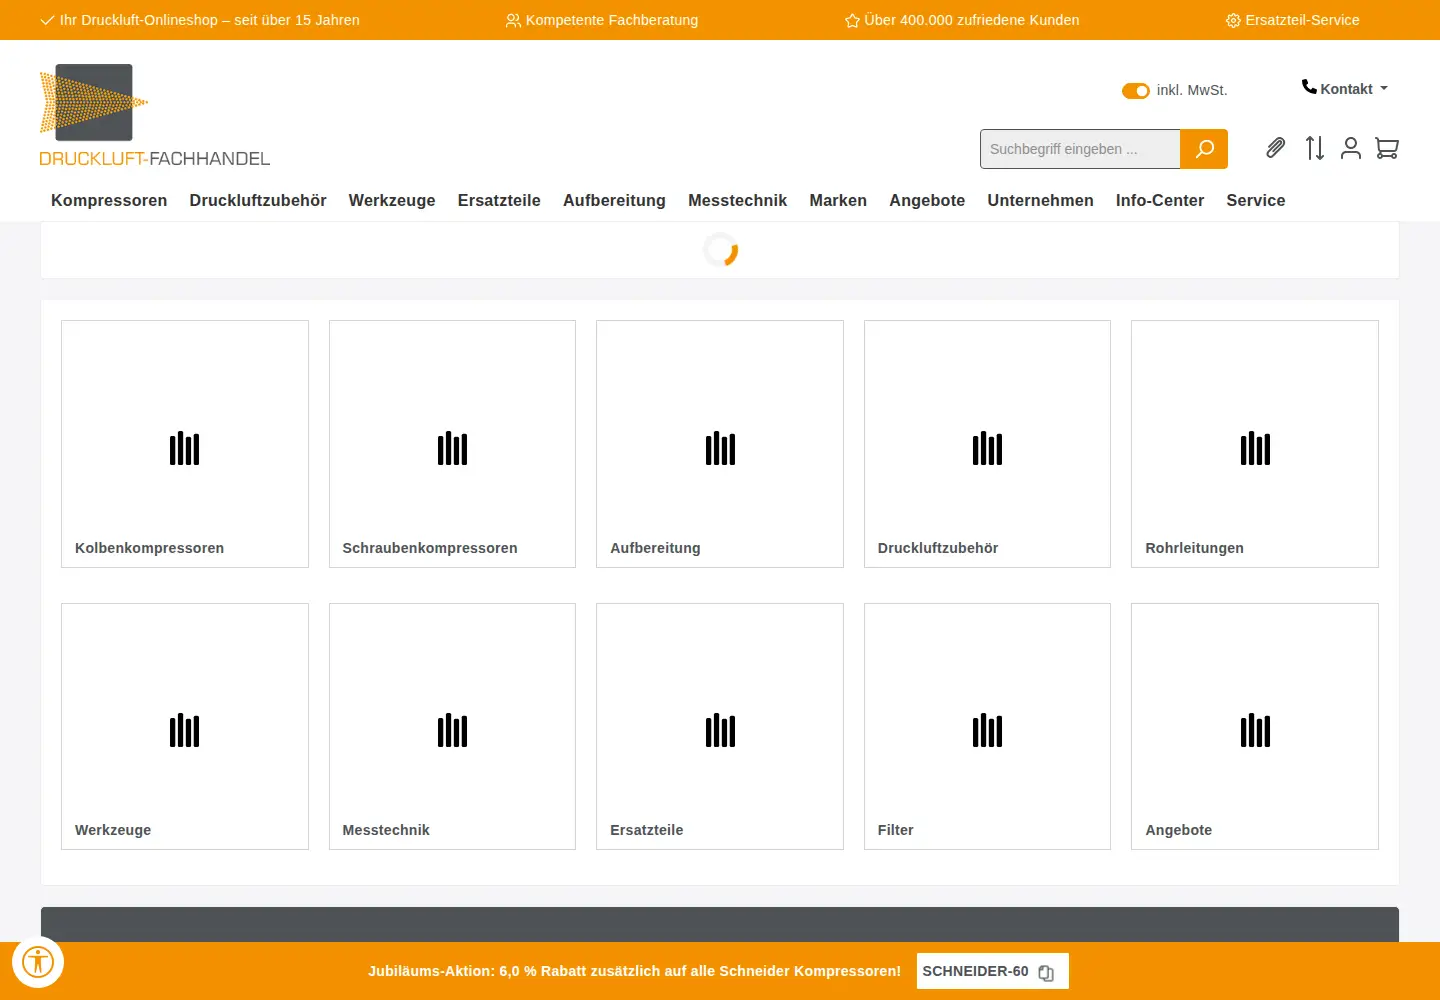Click the phone icon beside Kontakt
This screenshot has height=1000, width=1440.
(x=1309, y=87)
